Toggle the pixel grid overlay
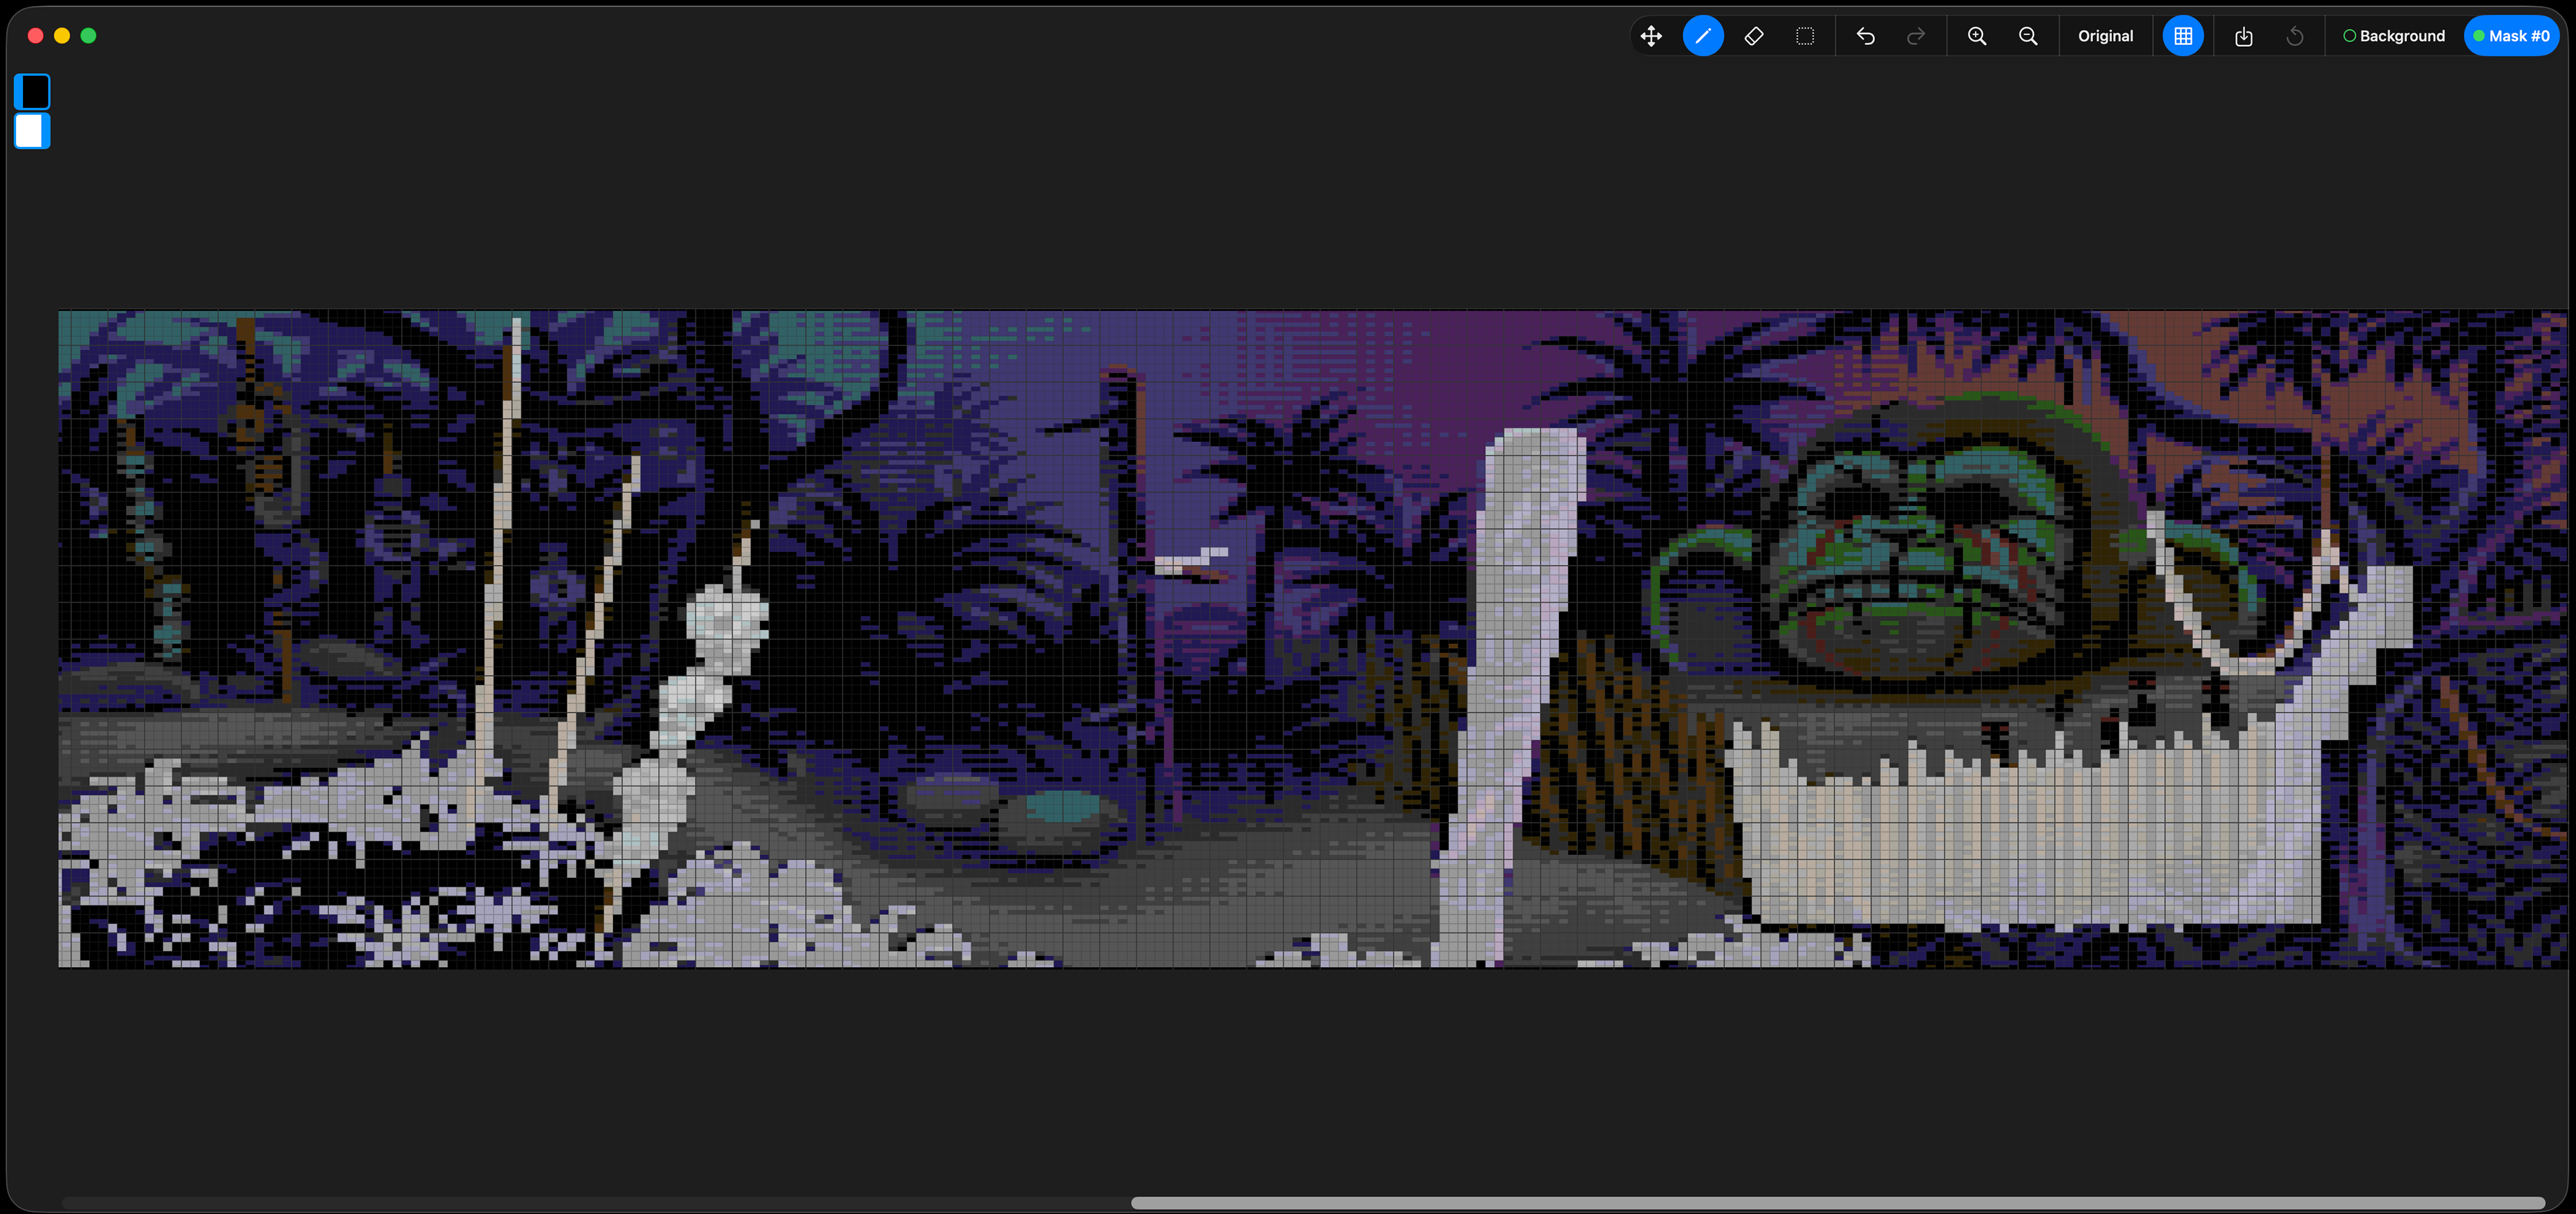2576x1214 pixels. tap(2182, 36)
